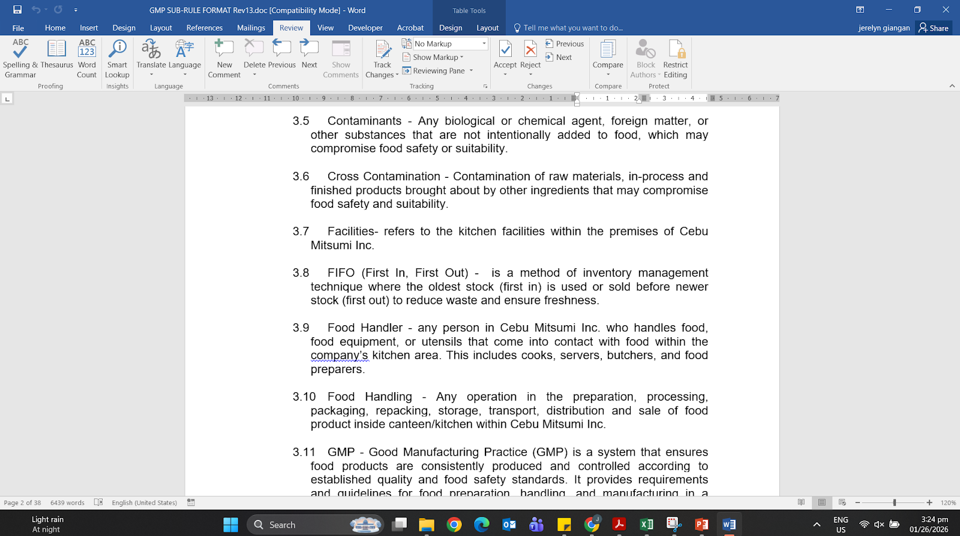Click the tab selector at ruler corner
The image size is (960, 536).
[7, 98]
